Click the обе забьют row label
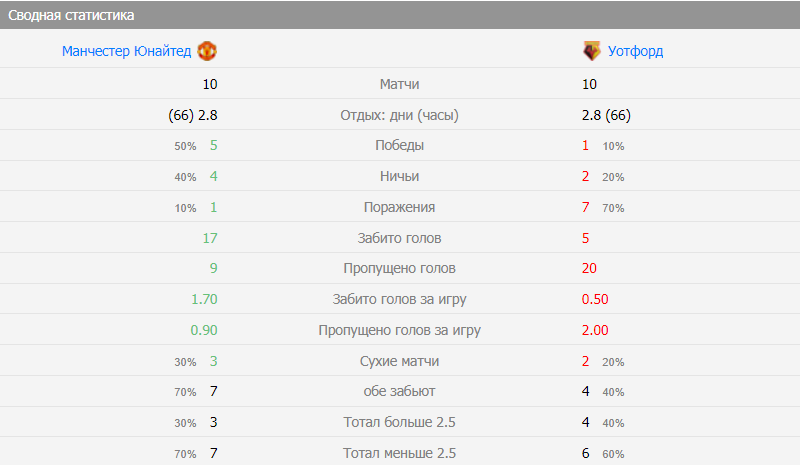Image resolution: width=801 pixels, height=465 pixels. pyautogui.click(x=400, y=391)
